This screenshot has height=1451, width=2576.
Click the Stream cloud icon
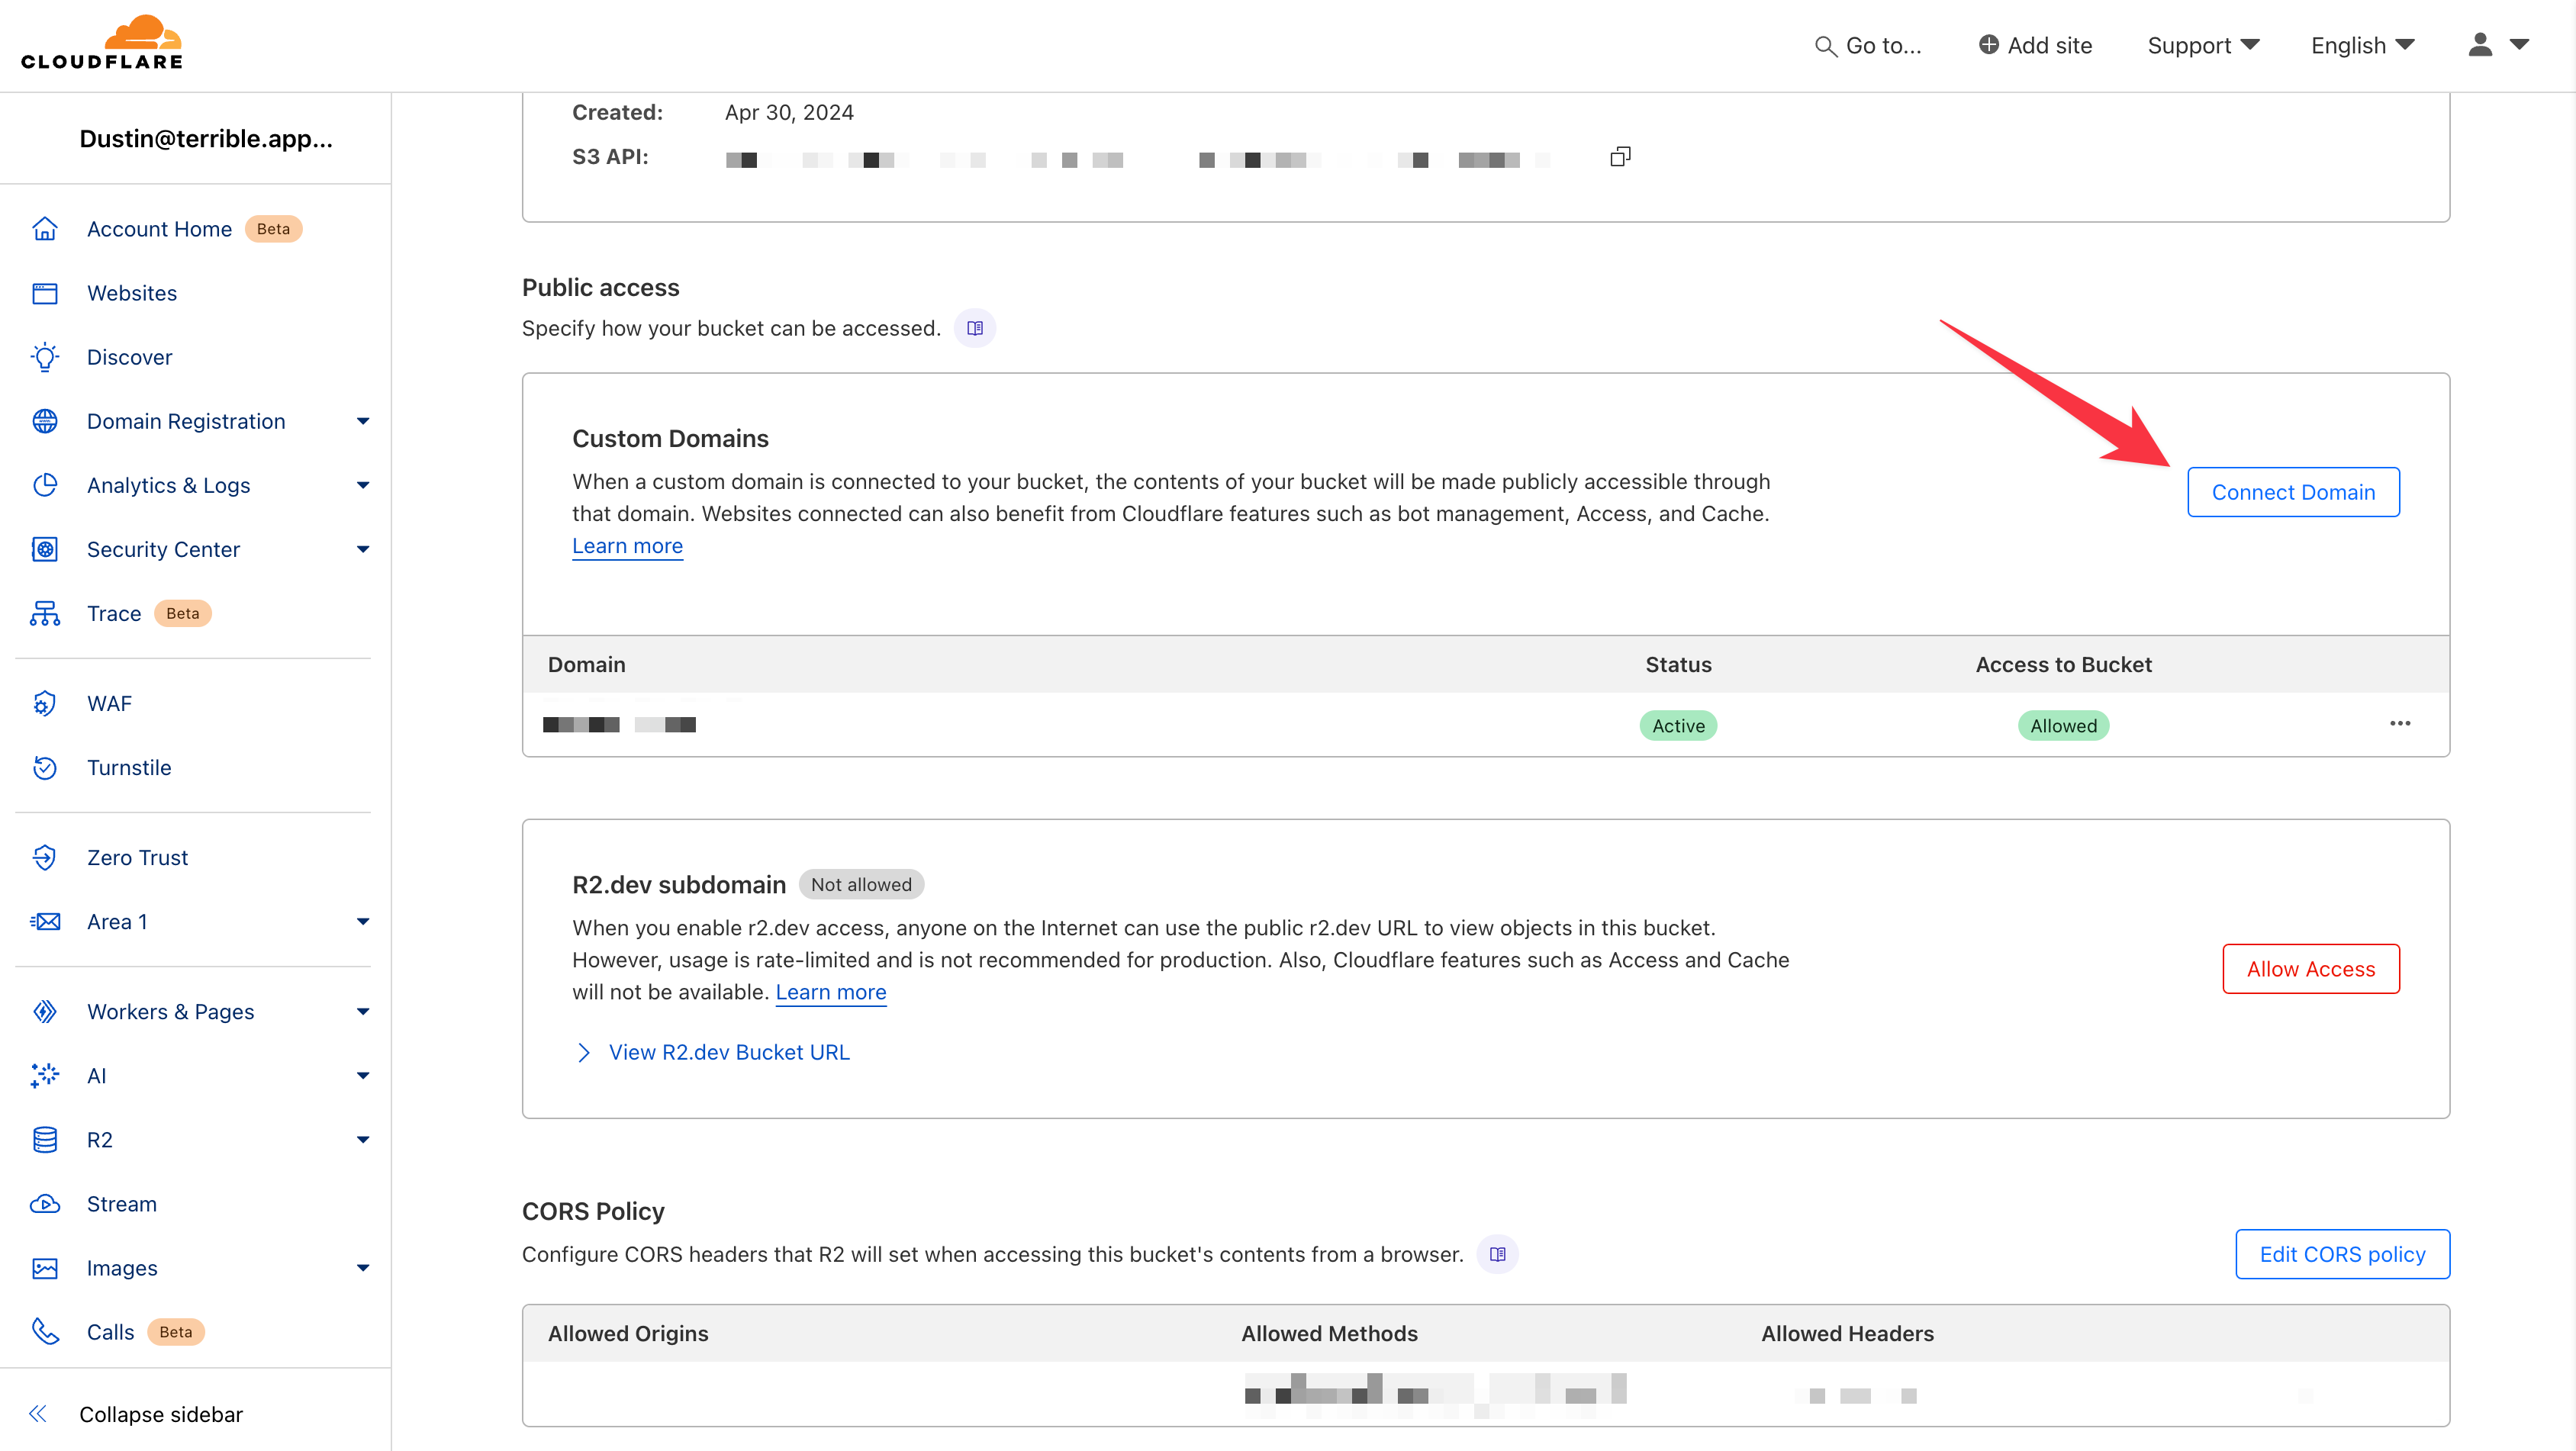[x=45, y=1203]
